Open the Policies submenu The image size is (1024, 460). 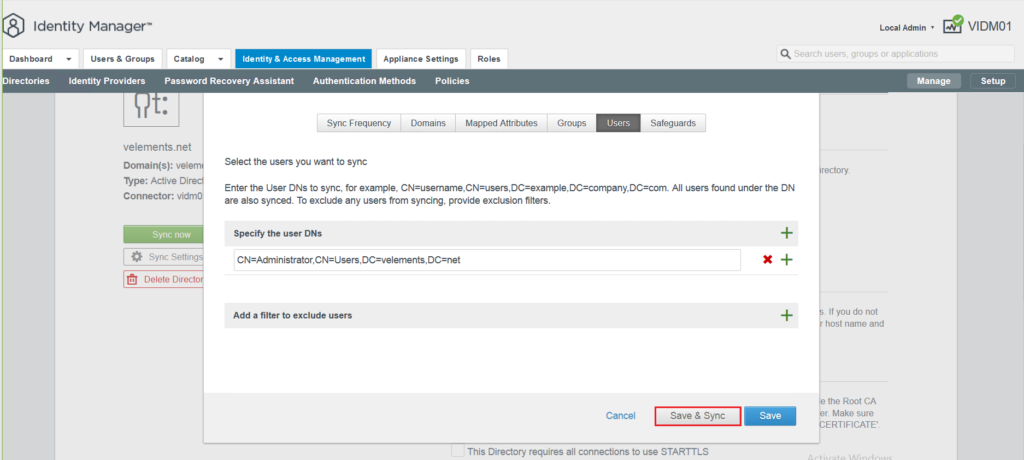(452, 81)
